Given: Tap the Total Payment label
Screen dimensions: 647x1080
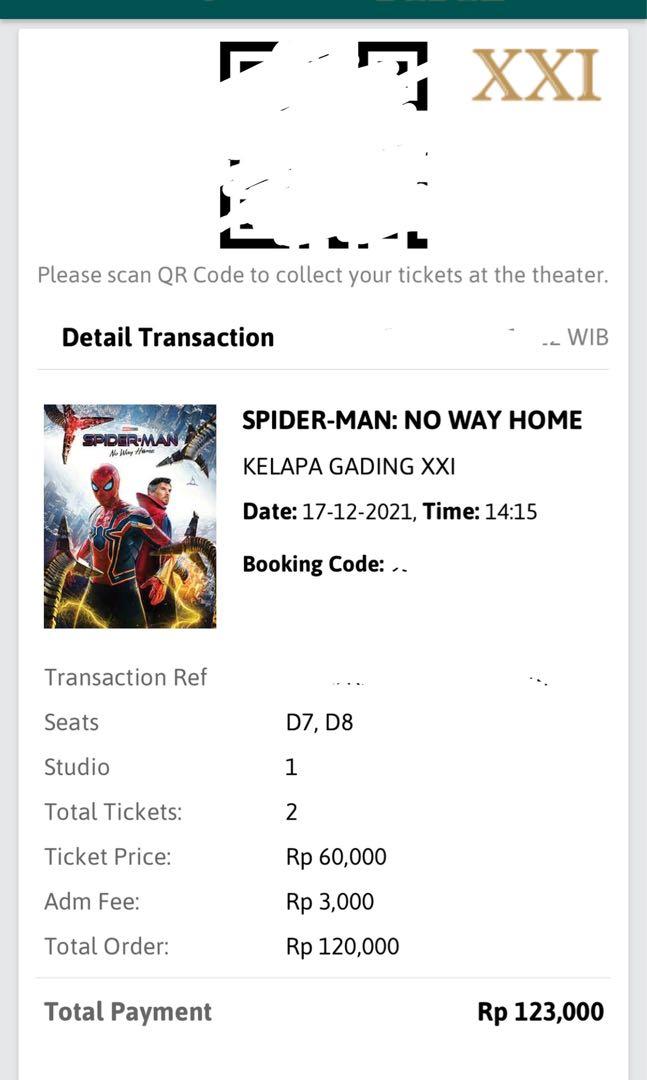Looking at the screenshot, I should point(128,1012).
